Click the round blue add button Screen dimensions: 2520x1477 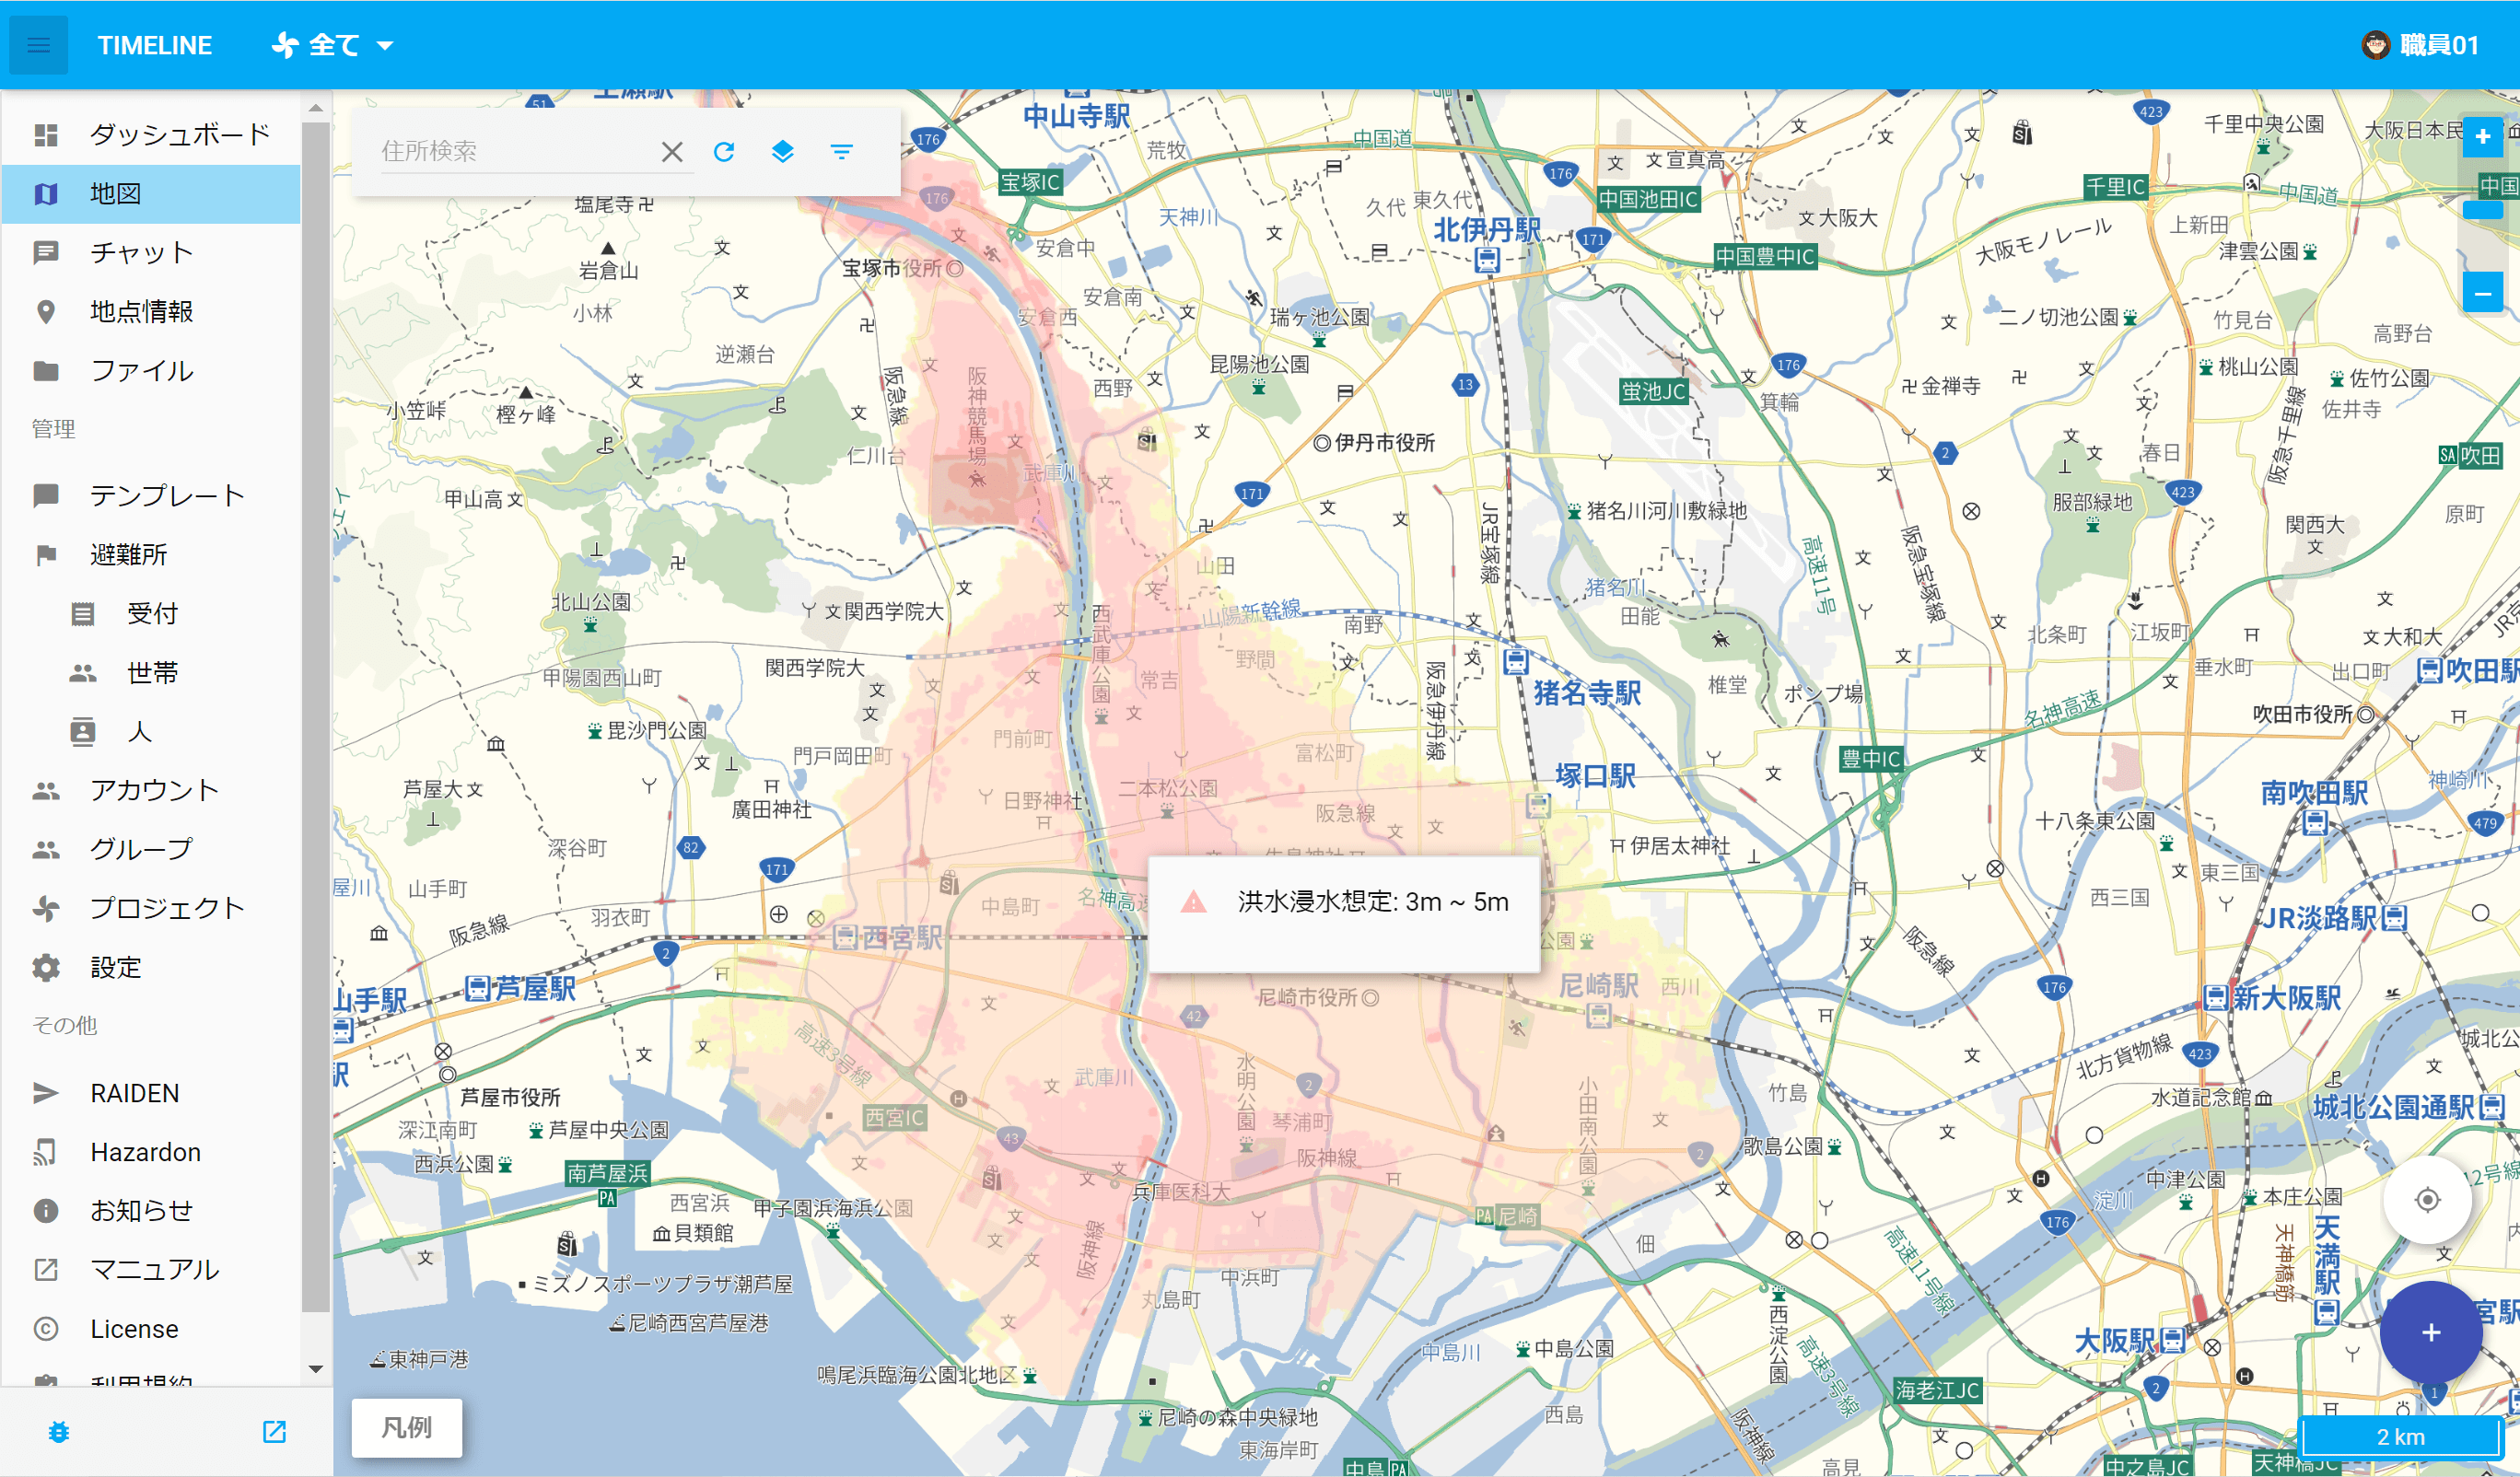(x=2431, y=1332)
